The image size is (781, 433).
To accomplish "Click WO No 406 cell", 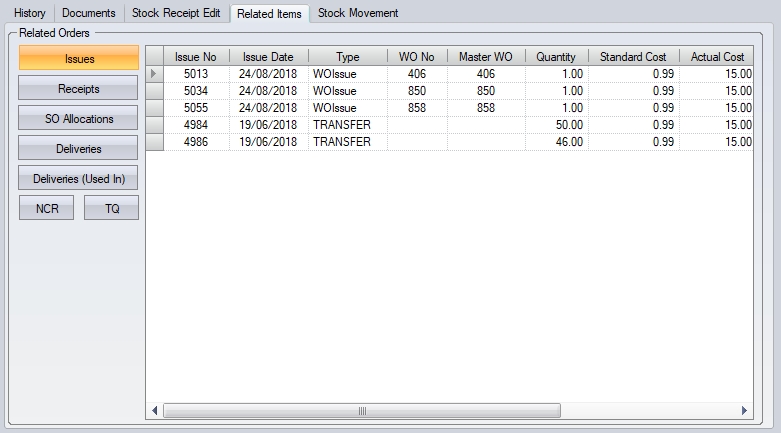I will tap(417, 74).
